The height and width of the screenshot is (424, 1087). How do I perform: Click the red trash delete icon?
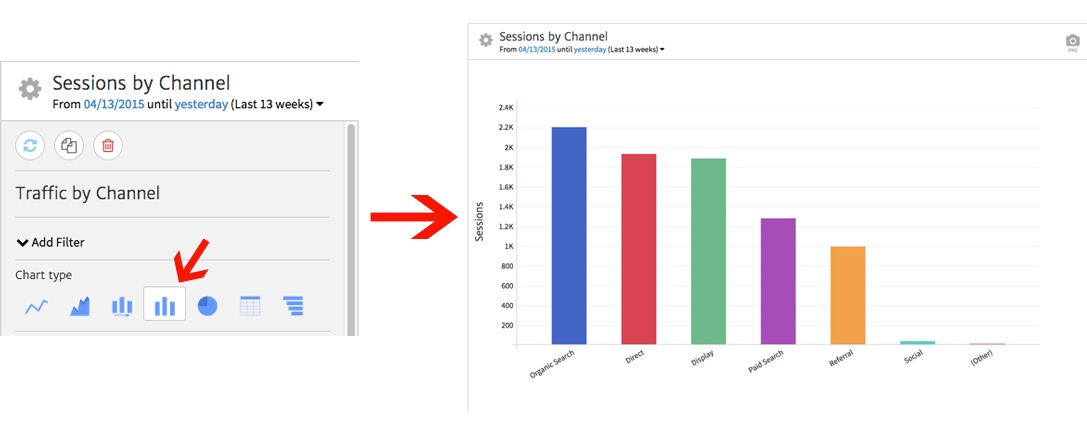[x=108, y=145]
